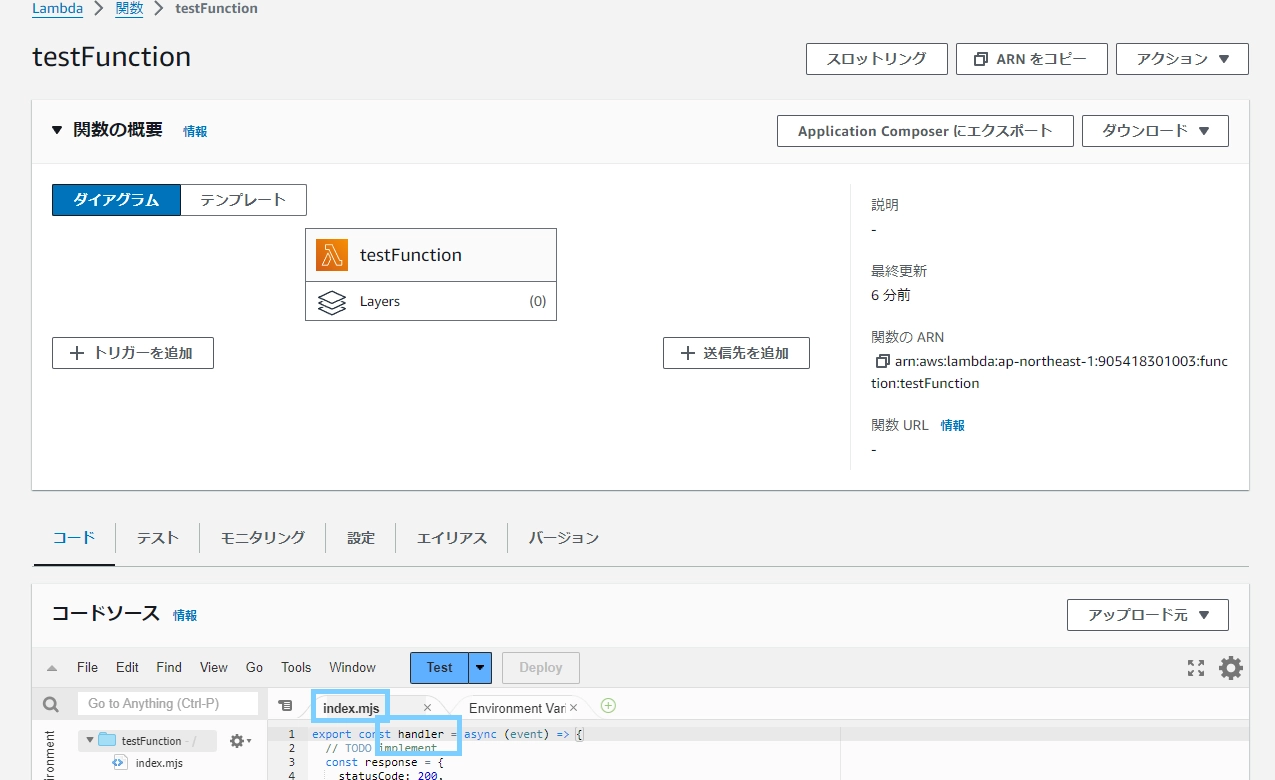
Task: Open the エイリアス tab
Action: tap(452, 538)
